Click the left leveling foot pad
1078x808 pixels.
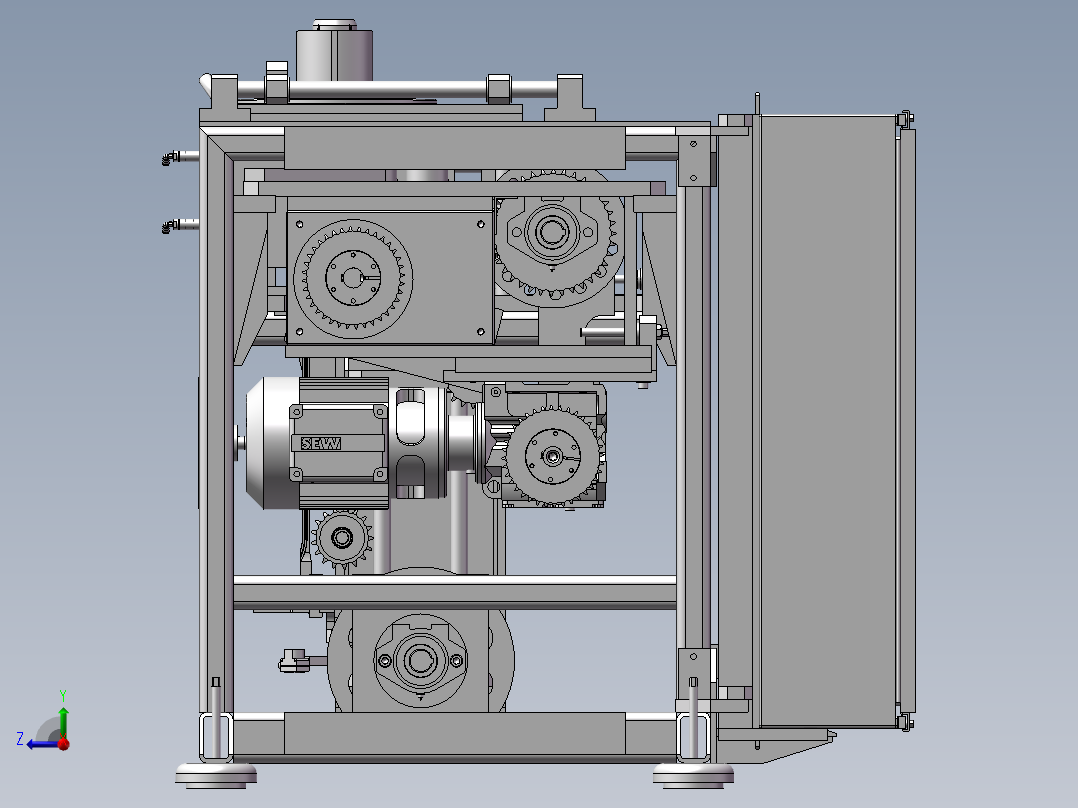click(216, 773)
